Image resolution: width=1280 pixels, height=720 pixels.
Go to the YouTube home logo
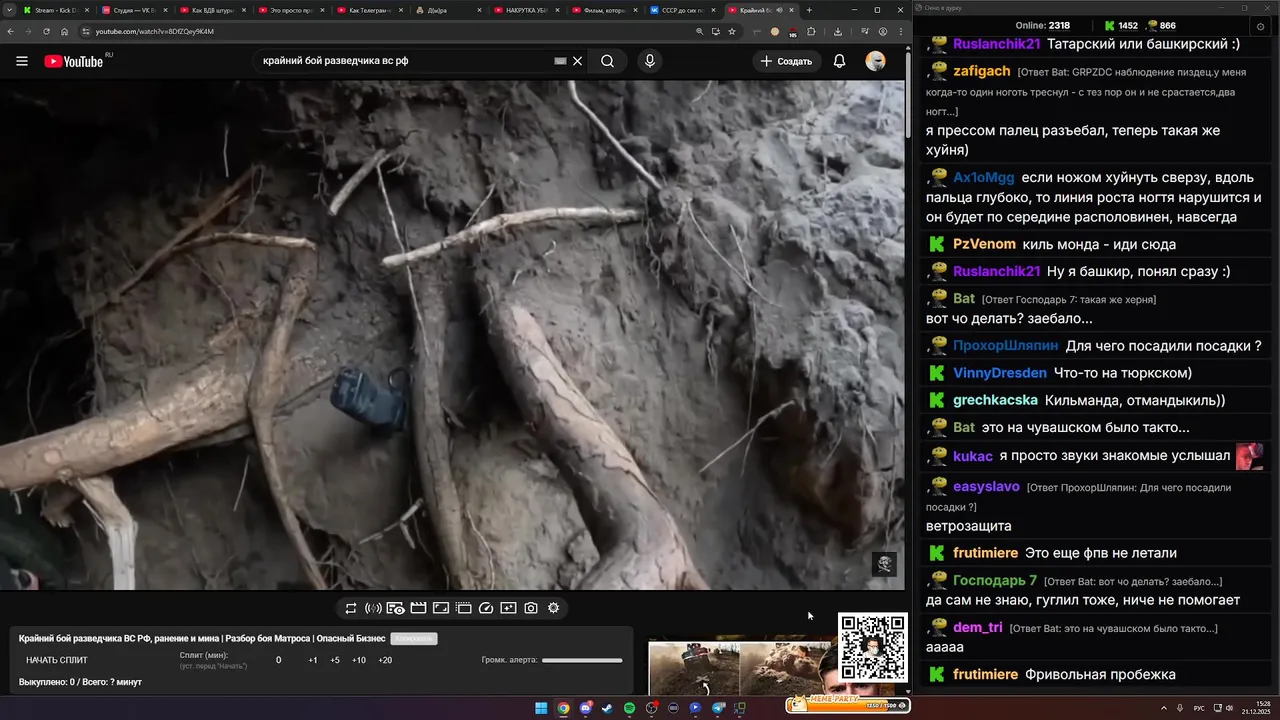coord(74,61)
